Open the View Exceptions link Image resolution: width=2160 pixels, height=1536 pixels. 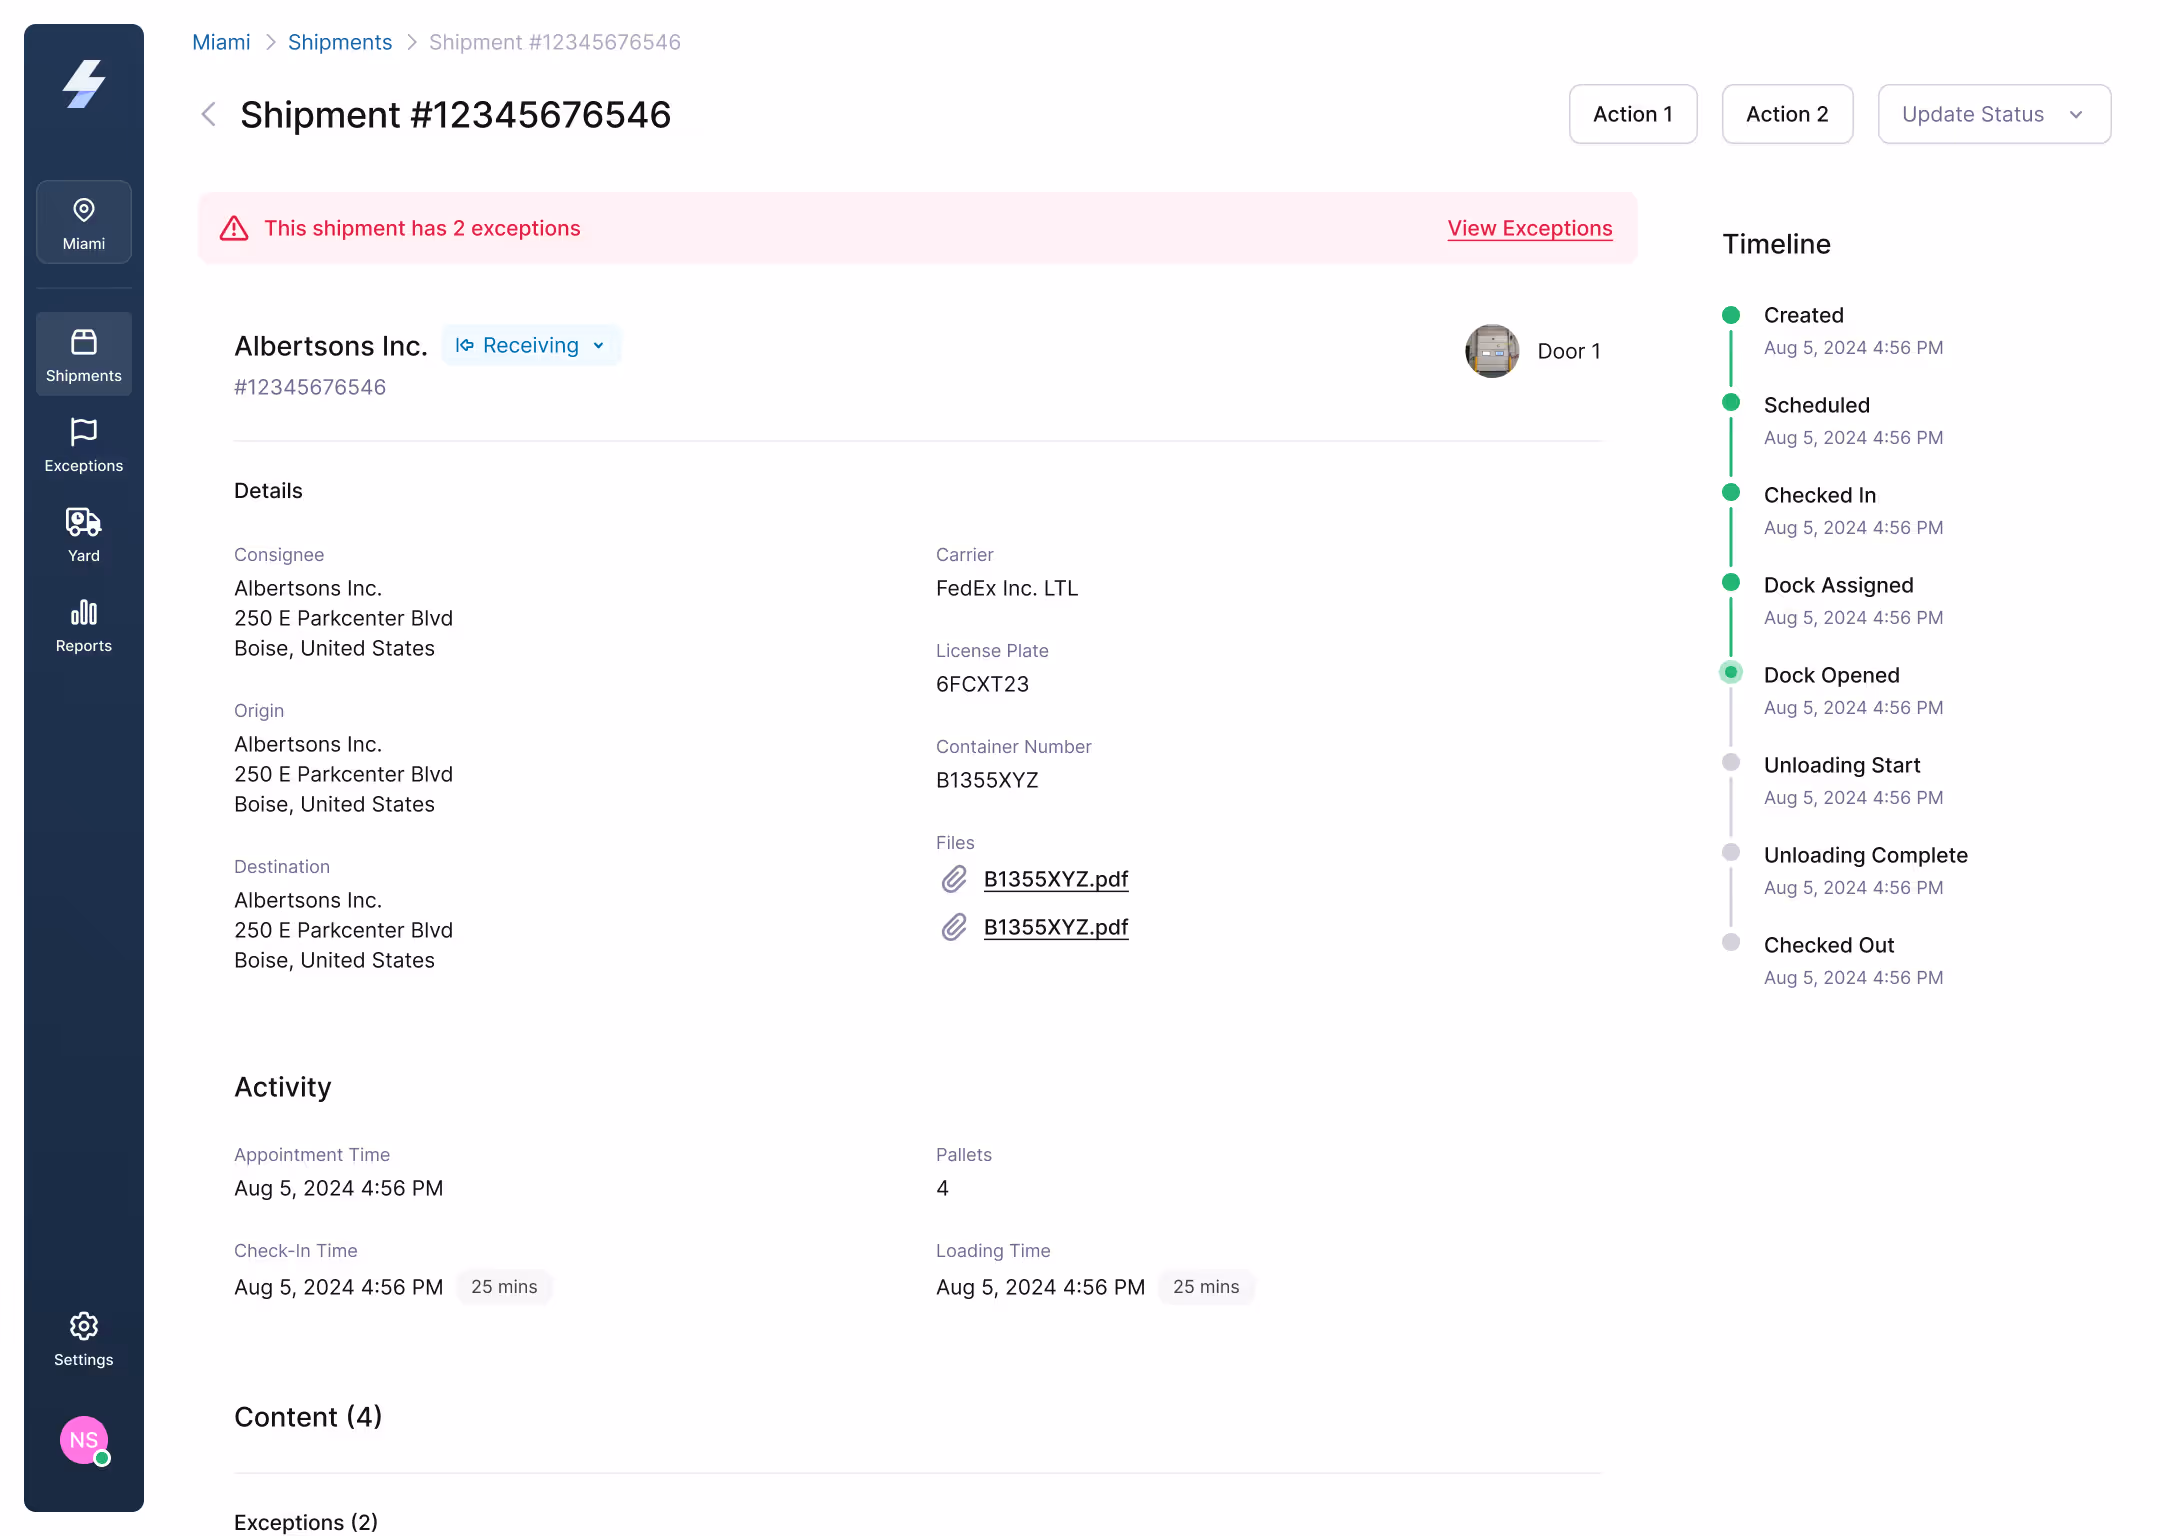1530,228
